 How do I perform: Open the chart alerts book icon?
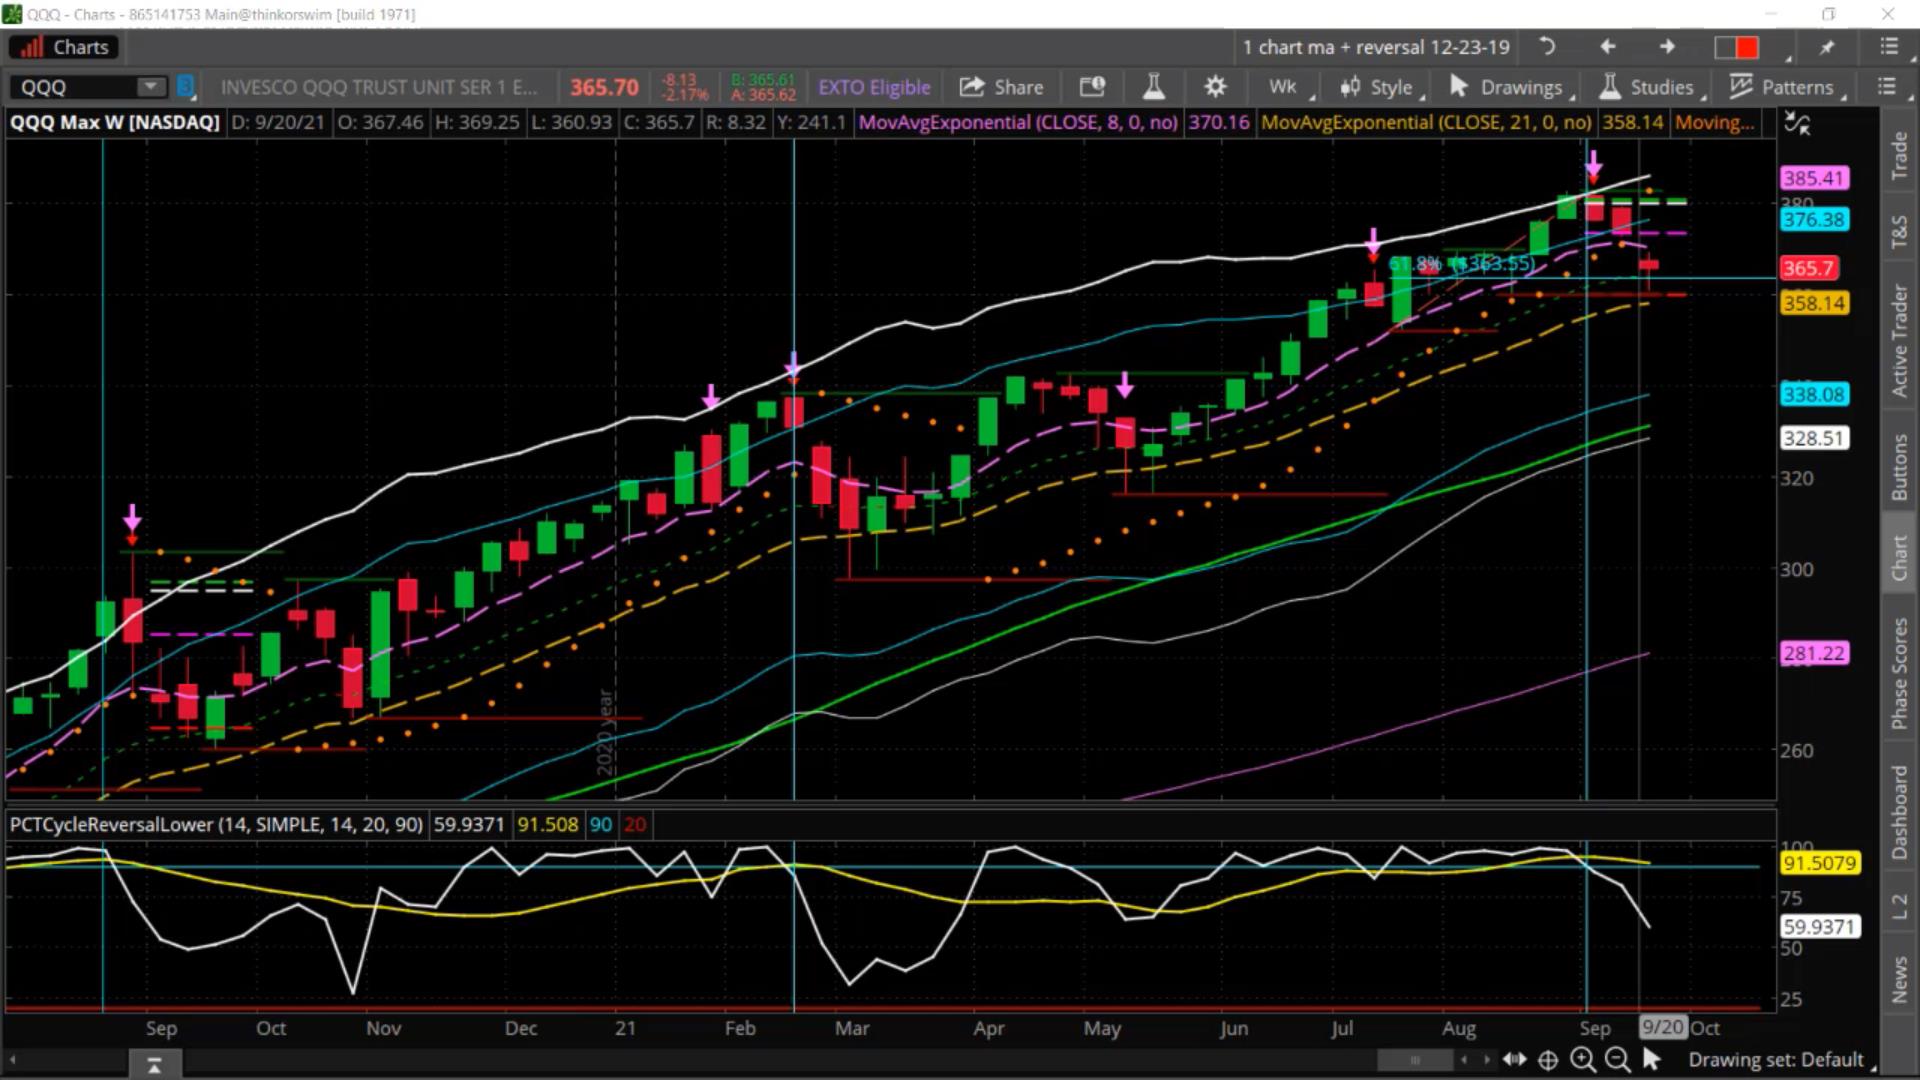point(1092,87)
